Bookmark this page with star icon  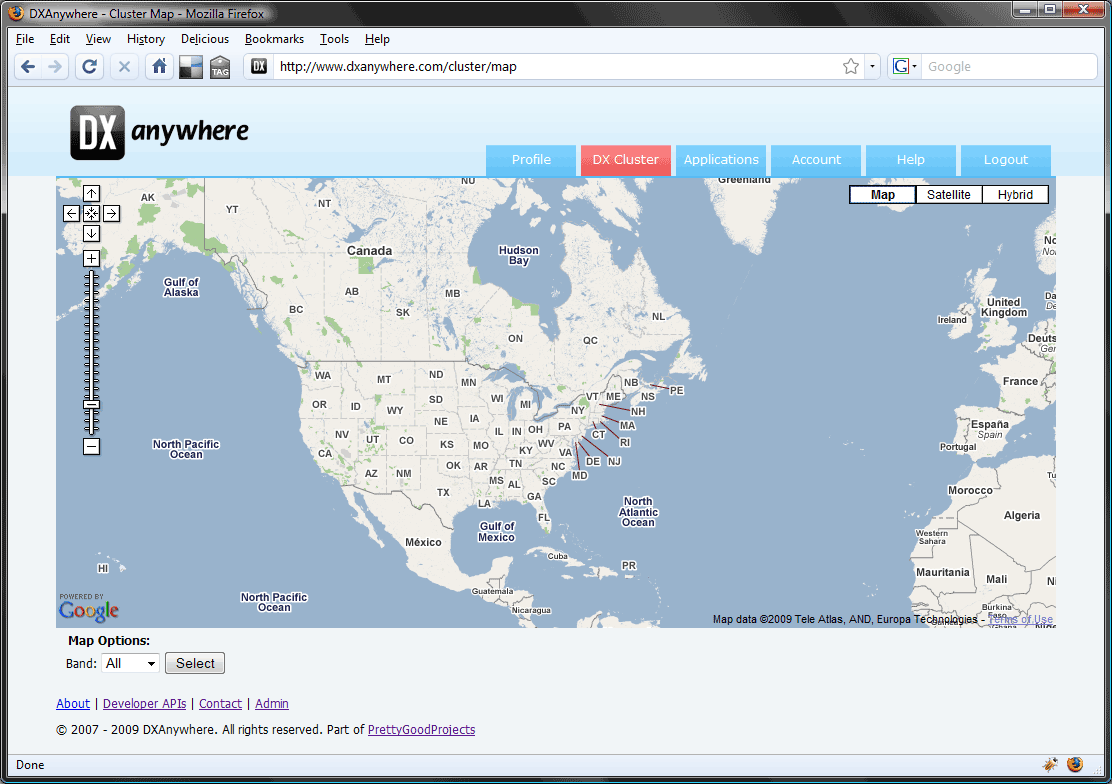pos(851,67)
